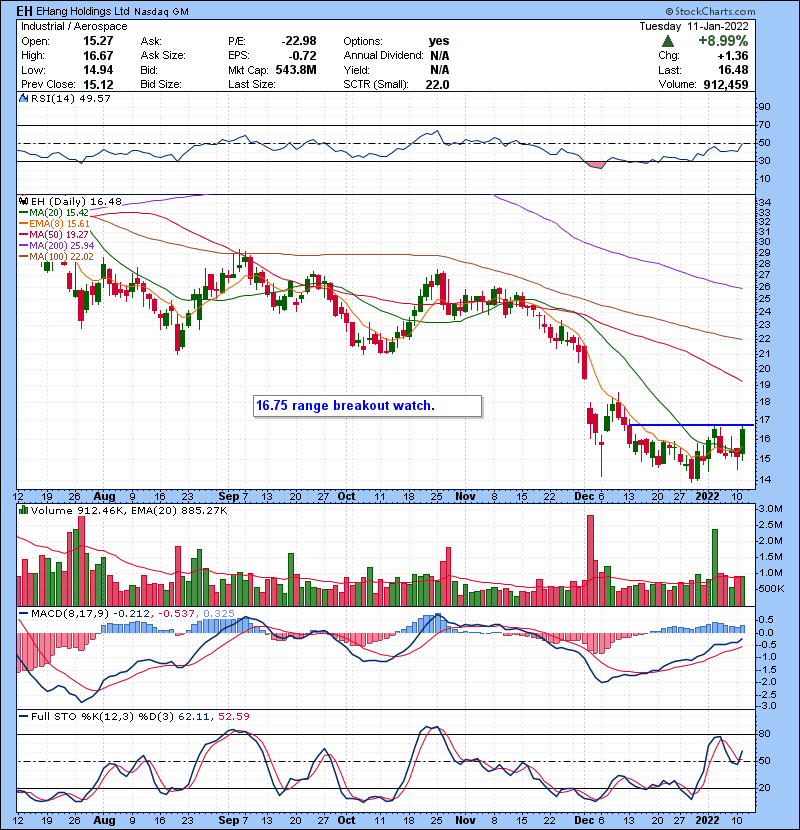Click the High value 16.67
Viewport: 800px width, 830px height.
click(98, 56)
